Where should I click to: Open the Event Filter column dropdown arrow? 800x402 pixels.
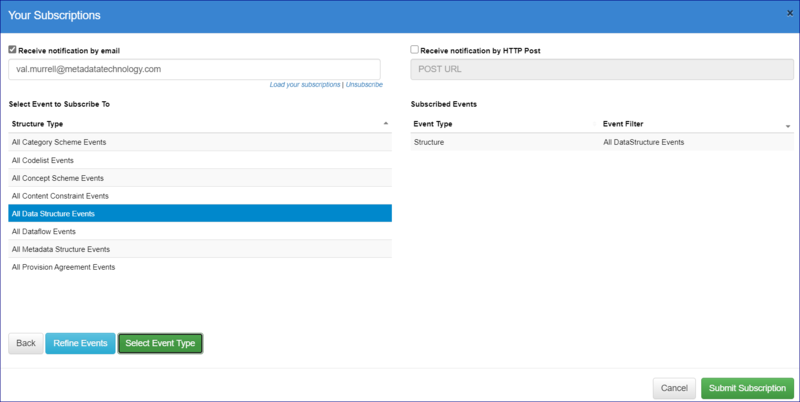coord(788,126)
